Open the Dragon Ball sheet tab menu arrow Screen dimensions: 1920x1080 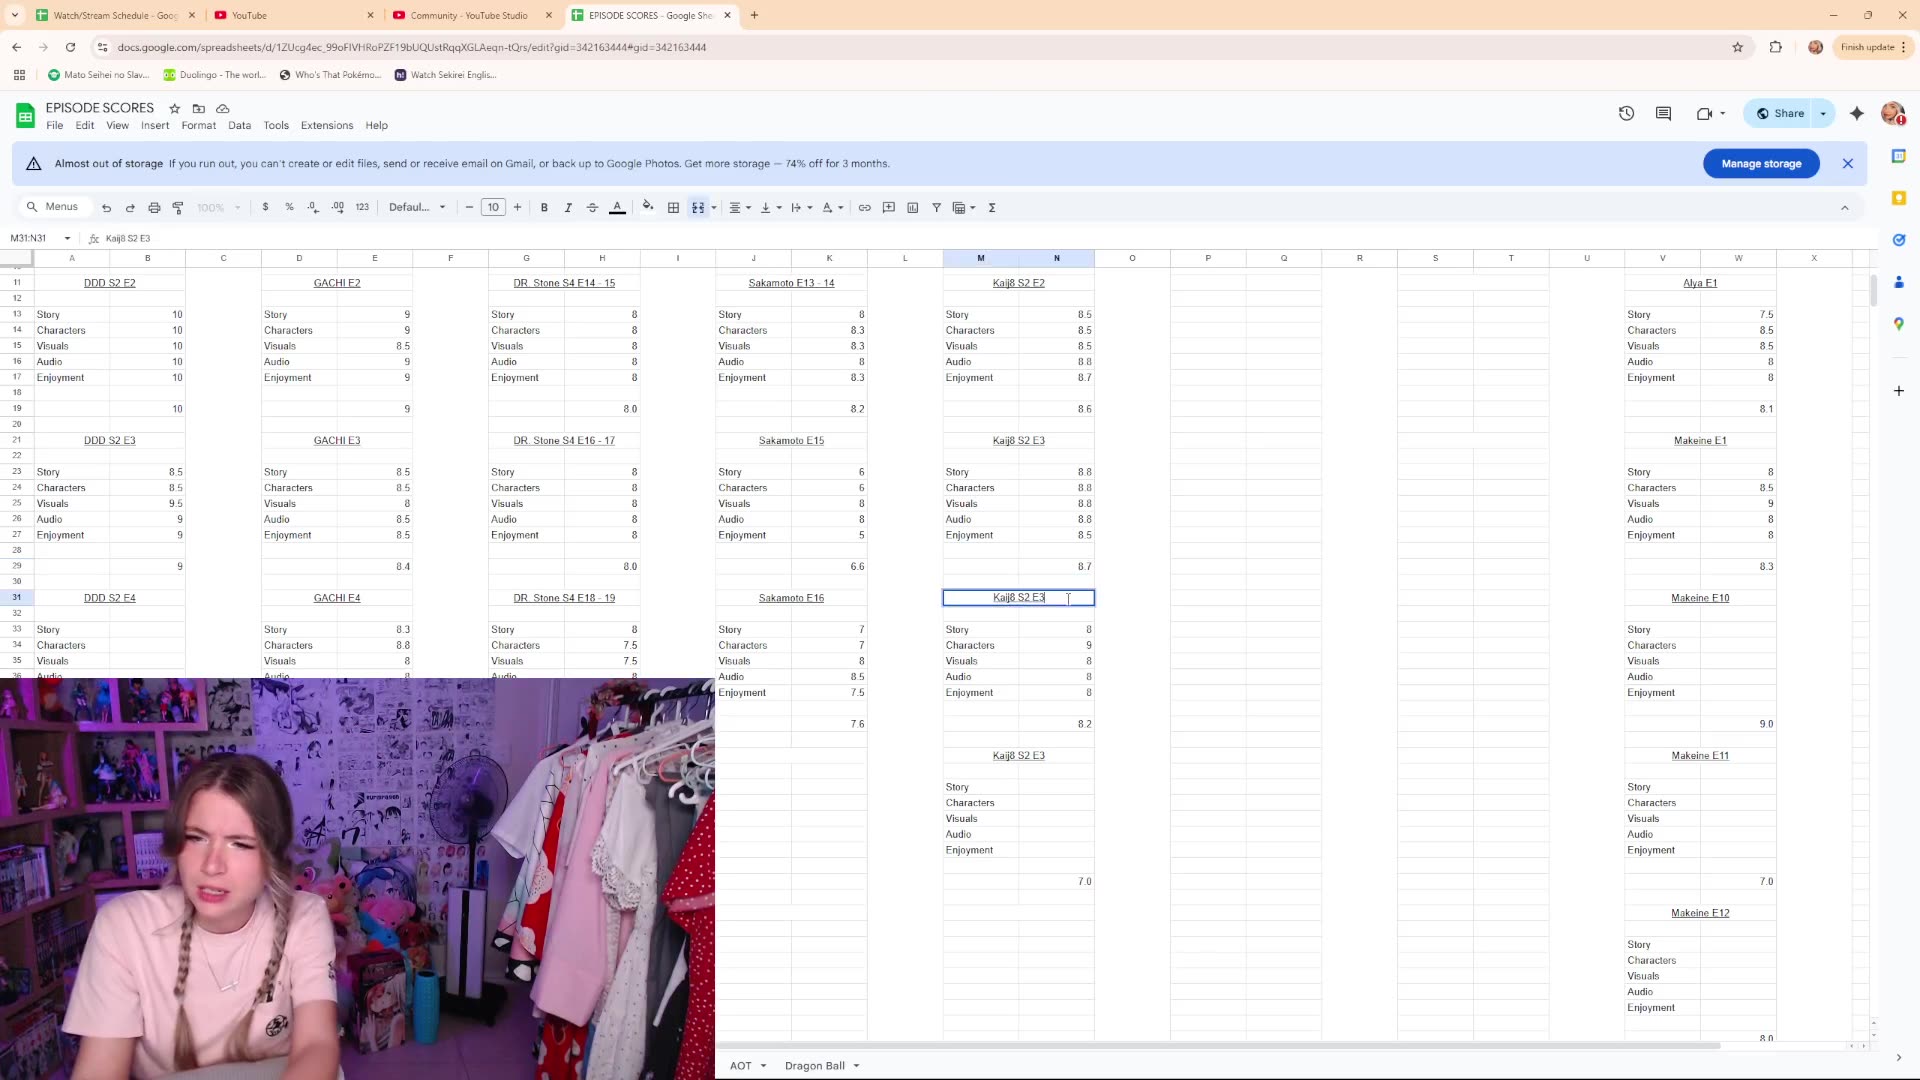point(857,1066)
